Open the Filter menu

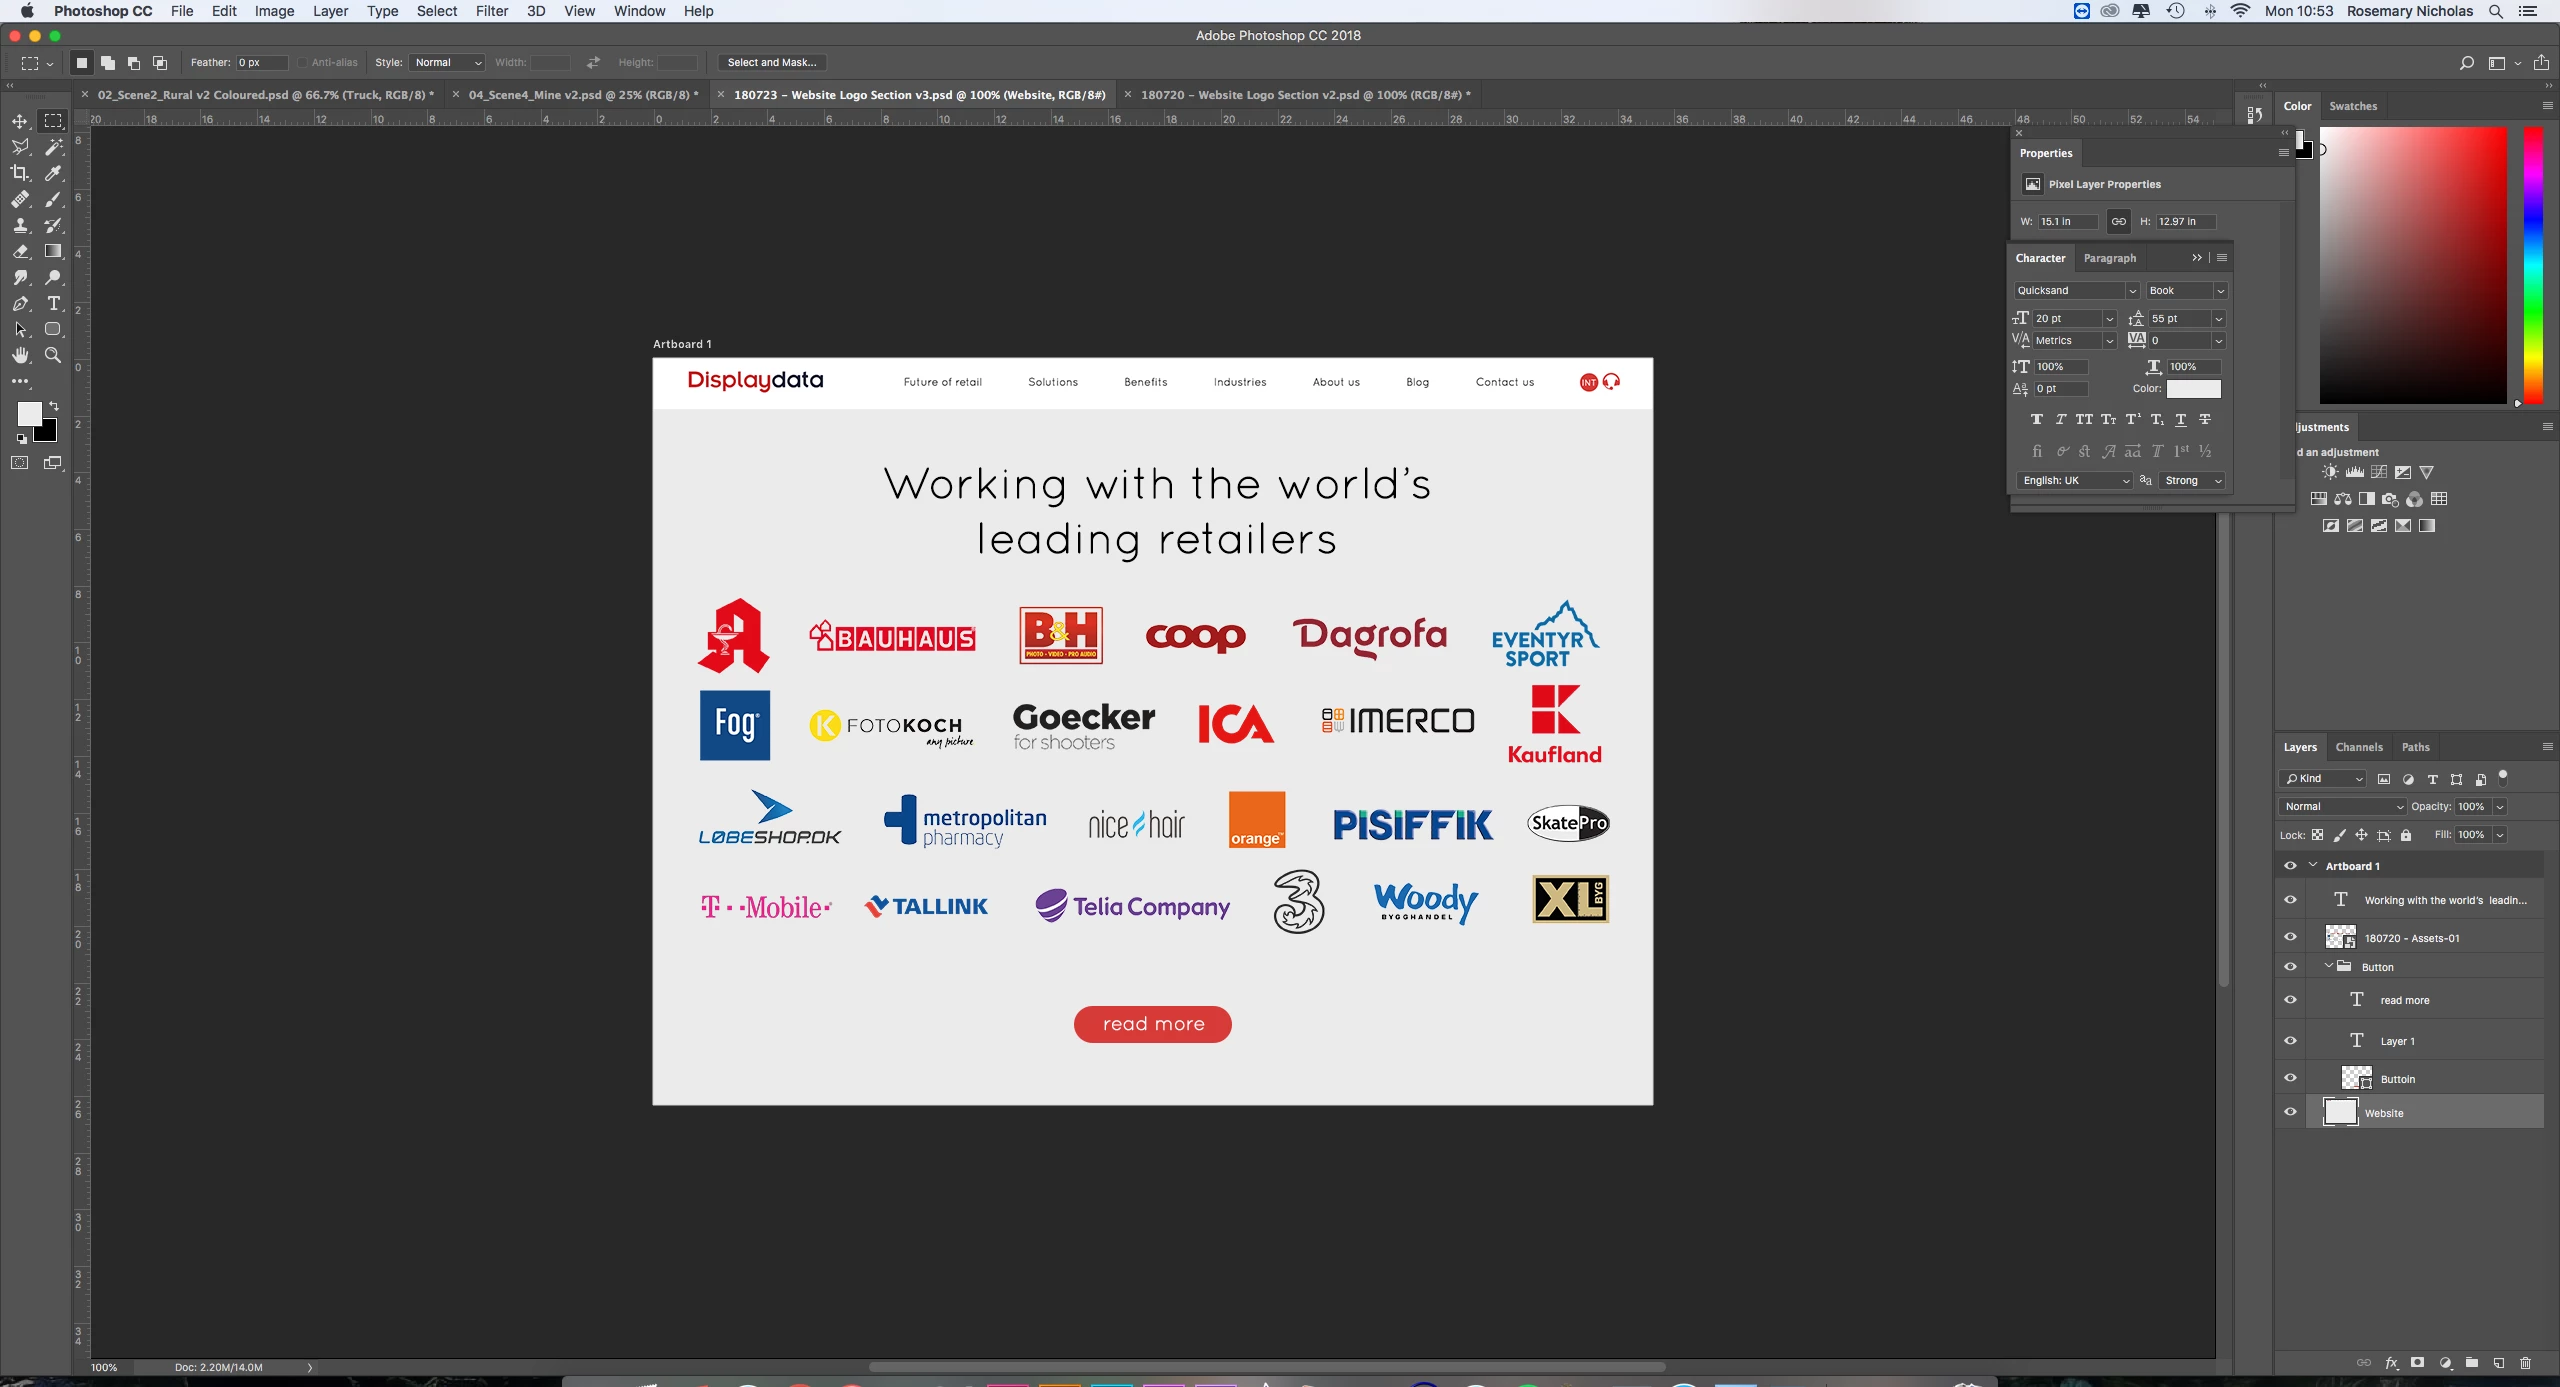pyautogui.click(x=491, y=11)
